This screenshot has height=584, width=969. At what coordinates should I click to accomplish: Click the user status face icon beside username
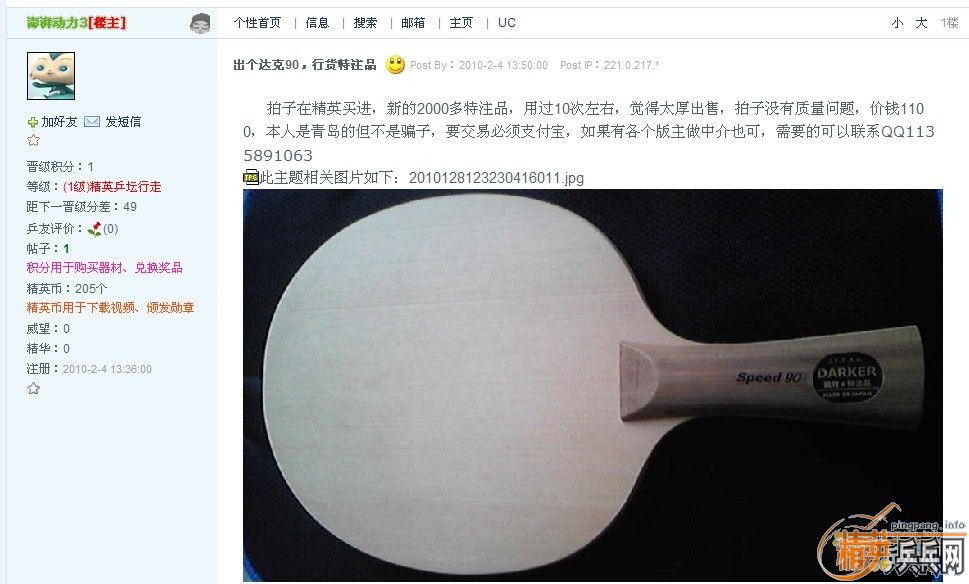coord(200,24)
